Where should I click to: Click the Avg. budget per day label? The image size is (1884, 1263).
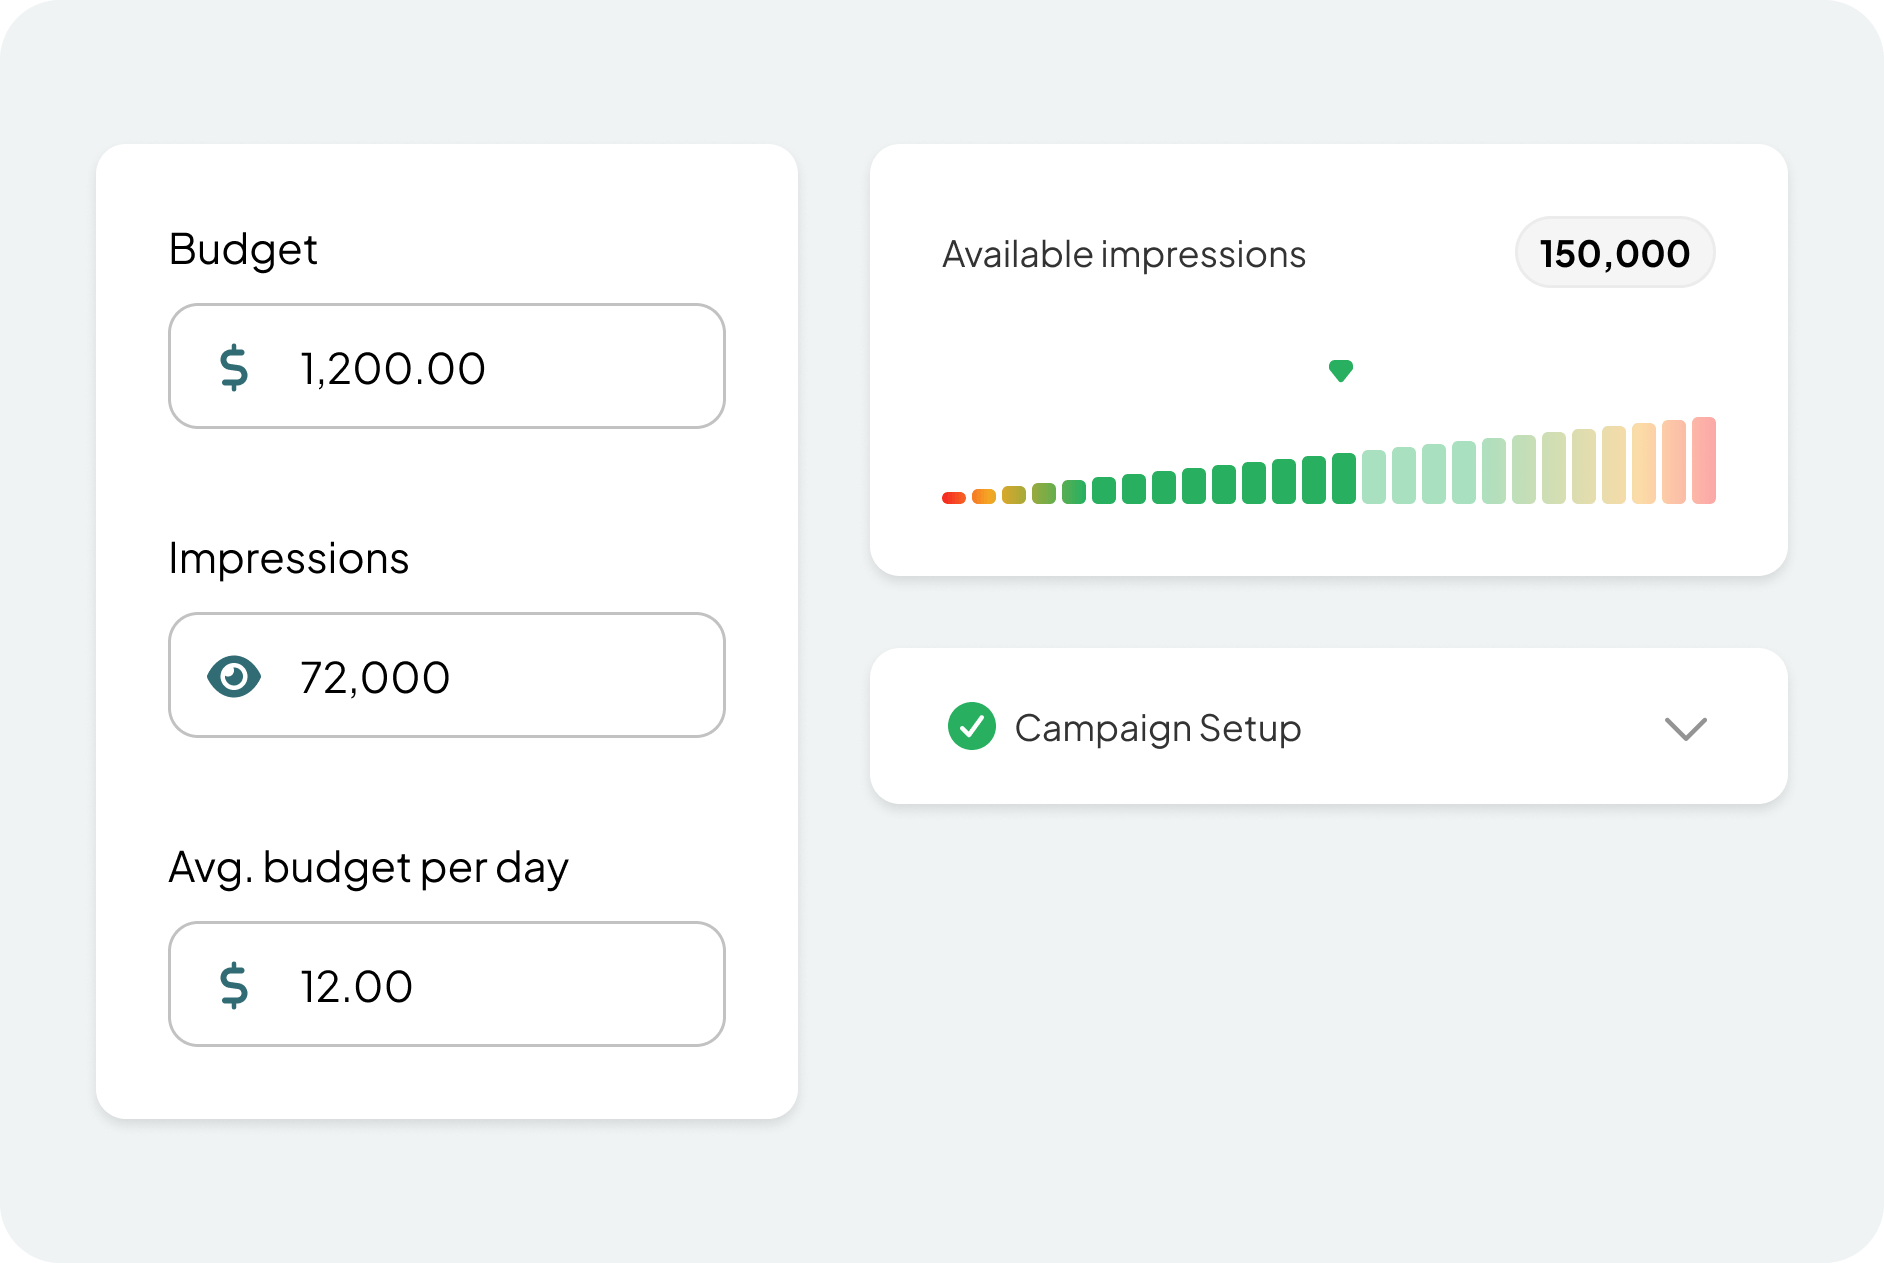point(368,867)
